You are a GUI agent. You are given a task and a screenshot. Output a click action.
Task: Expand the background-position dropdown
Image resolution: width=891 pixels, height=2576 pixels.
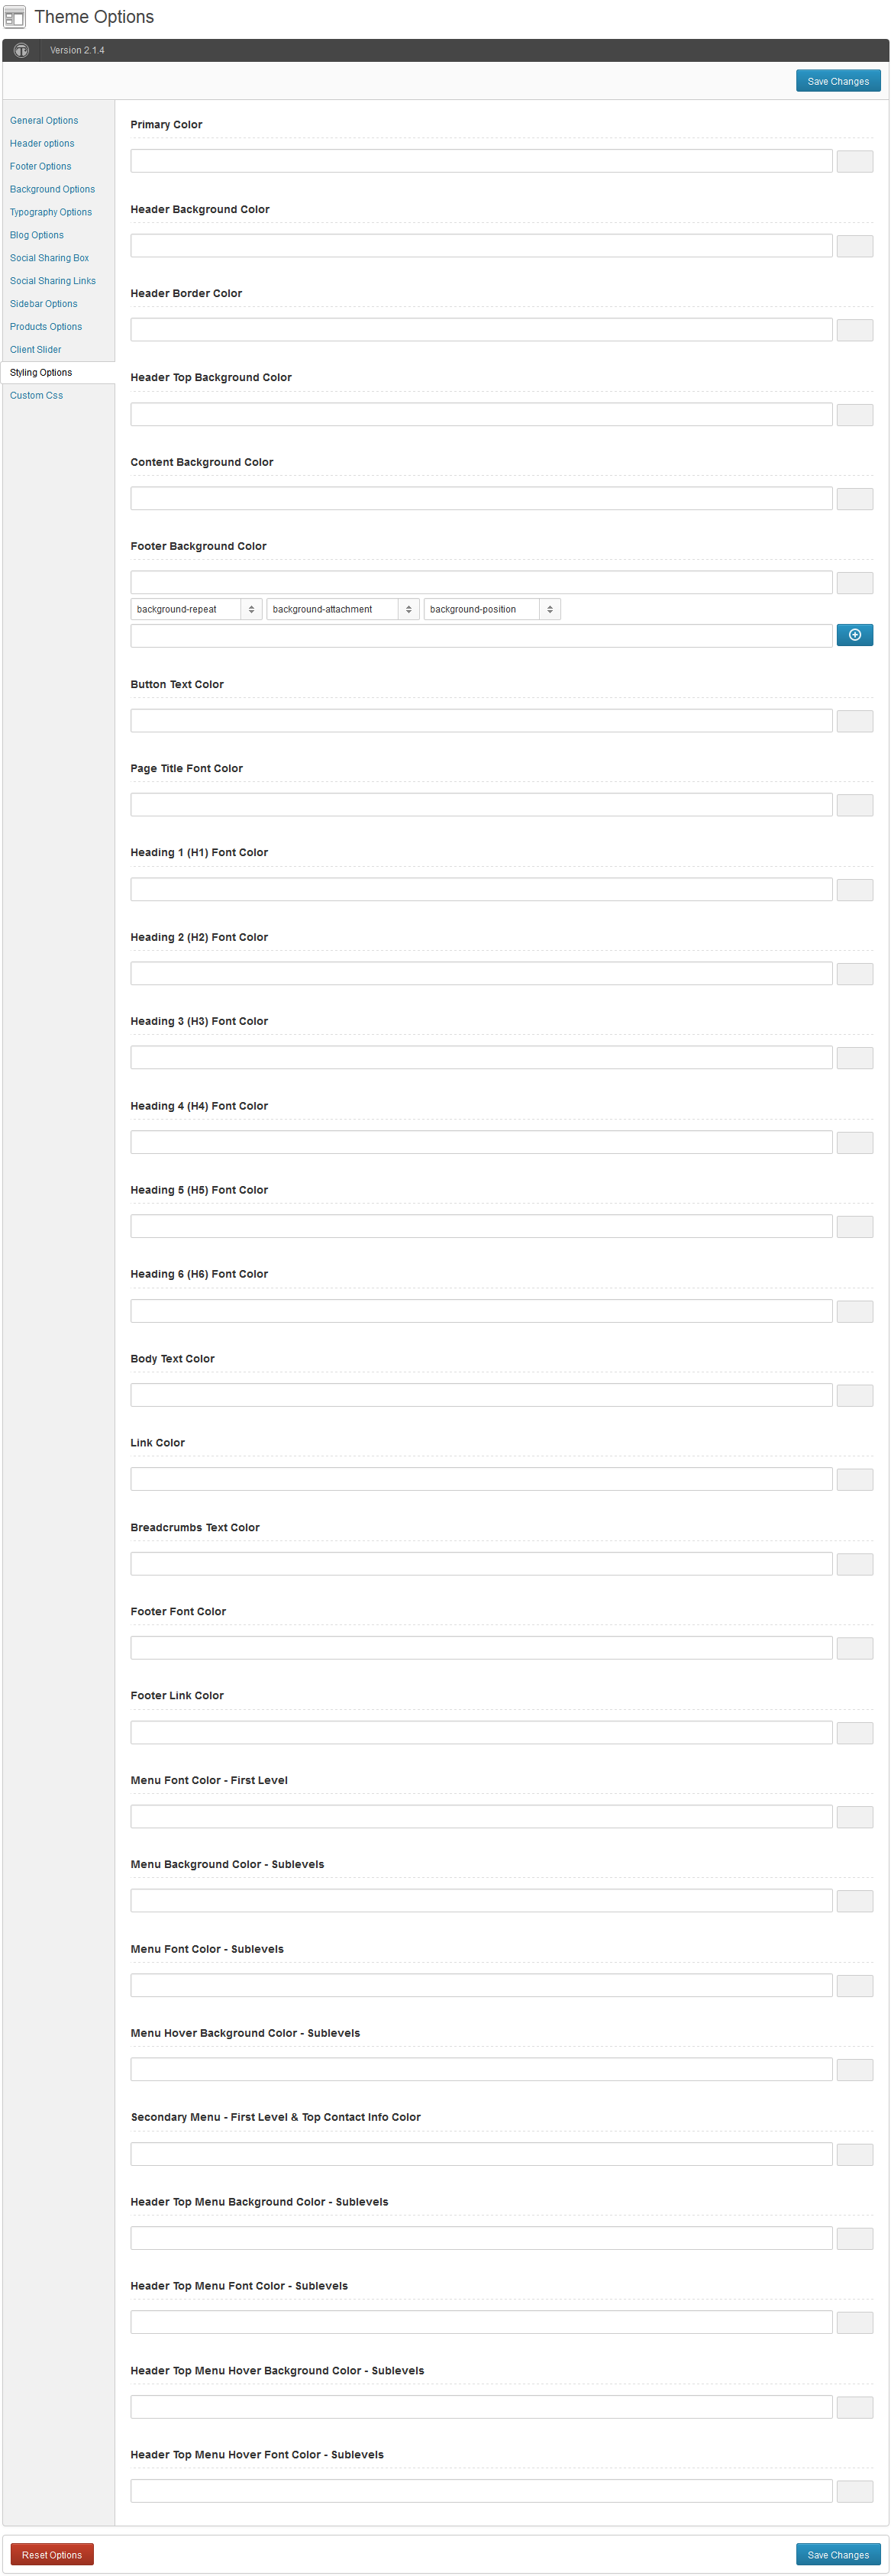(x=492, y=609)
